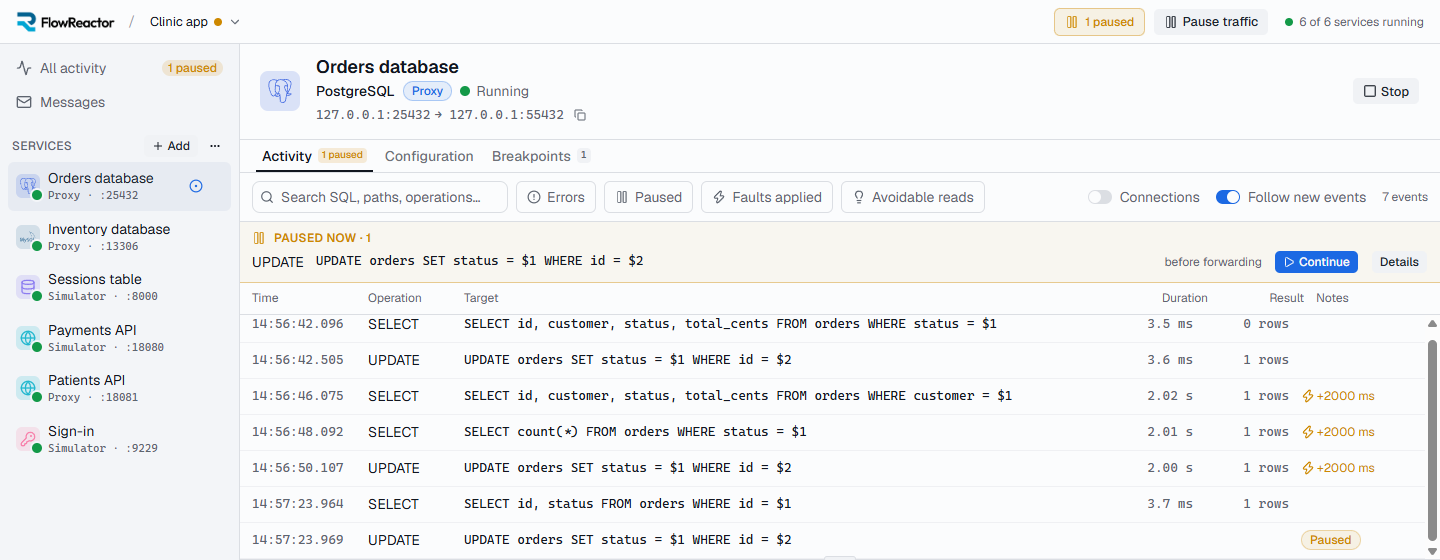The height and width of the screenshot is (560, 1440).
Task: Add a new service
Action: click(x=170, y=146)
